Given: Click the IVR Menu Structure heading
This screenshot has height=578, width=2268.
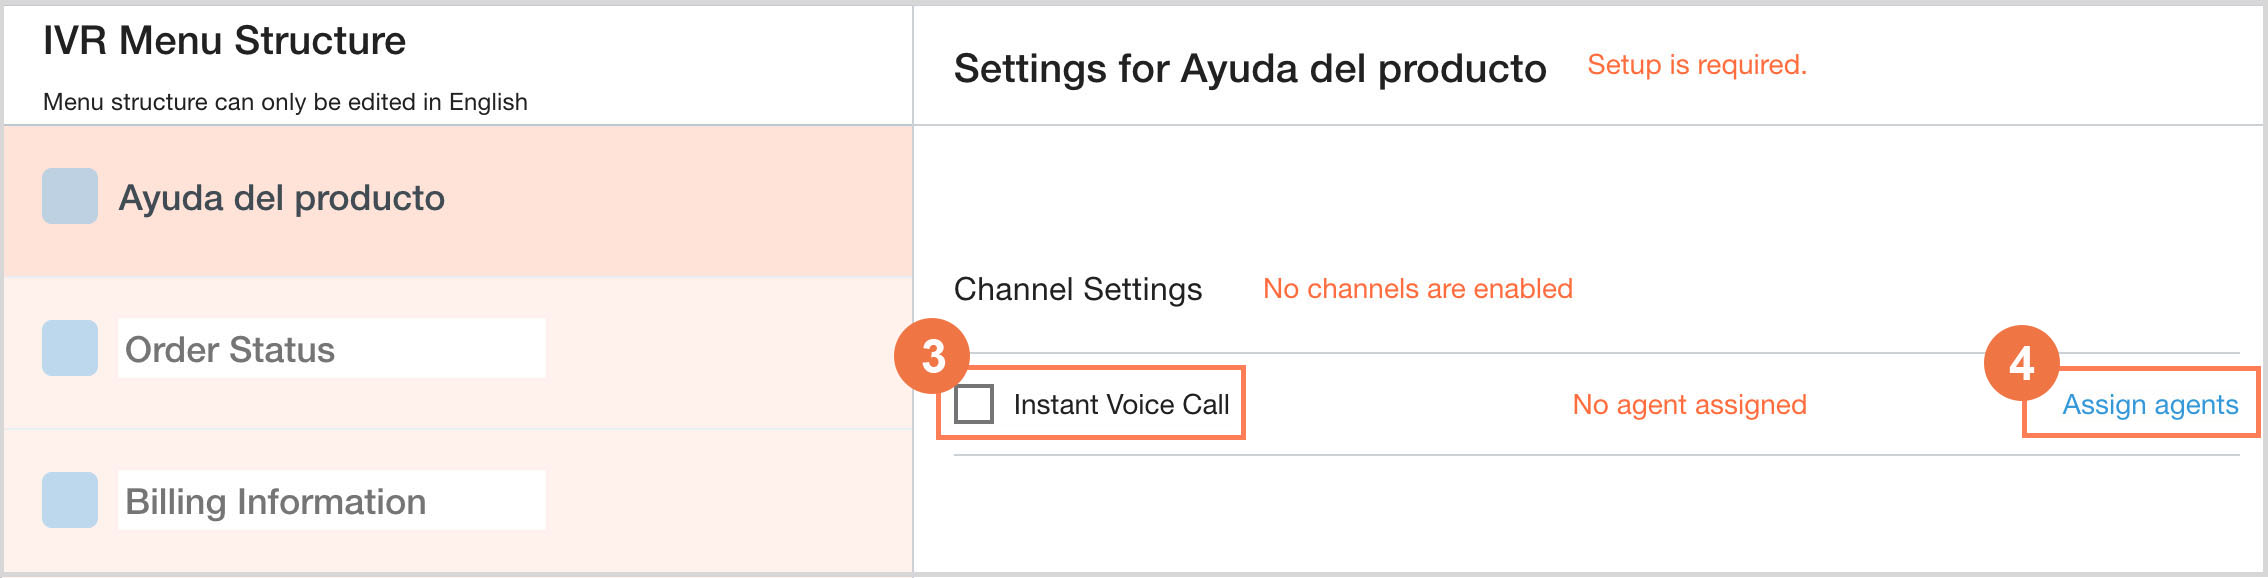Looking at the screenshot, I should [224, 41].
